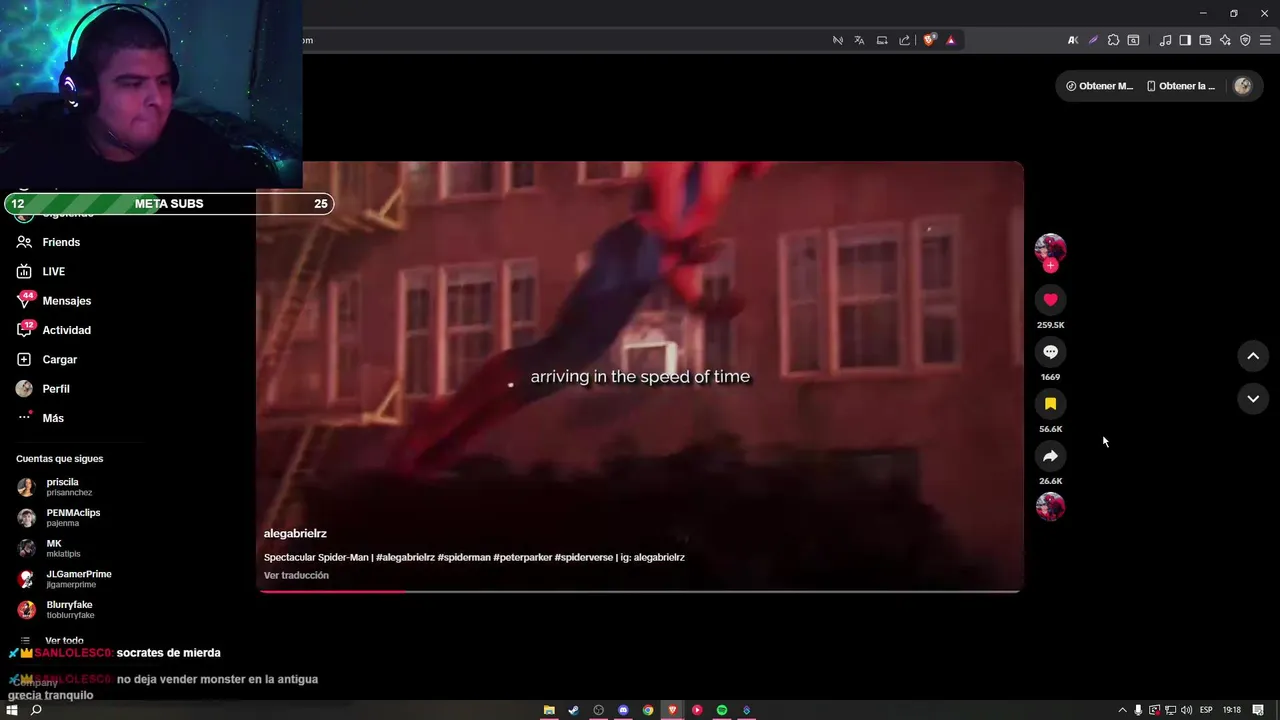Click the crossed-out signal icon in address bar

[x=838, y=40]
